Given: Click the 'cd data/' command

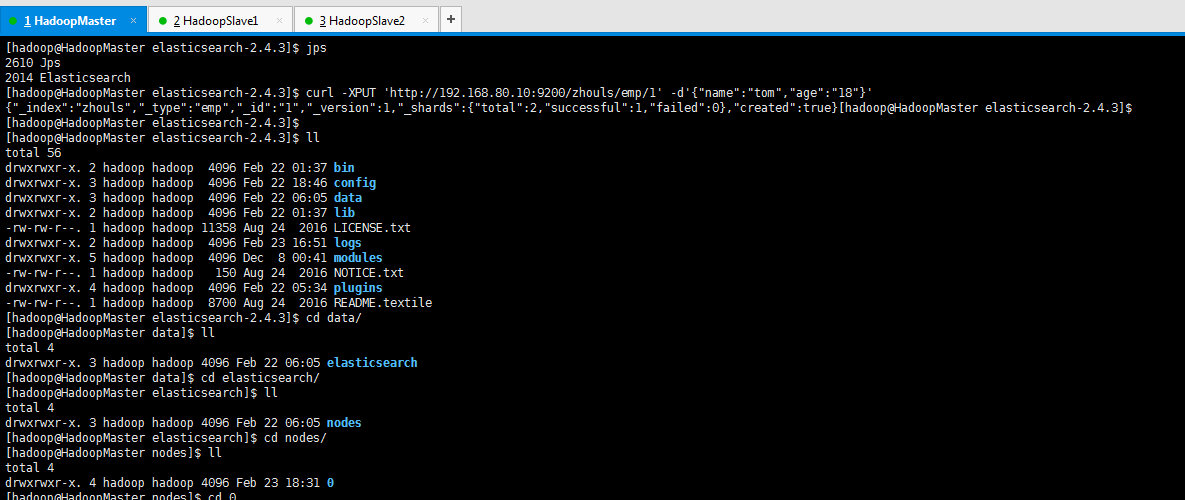Looking at the screenshot, I should pyautogui.click(x=333, y=318).
